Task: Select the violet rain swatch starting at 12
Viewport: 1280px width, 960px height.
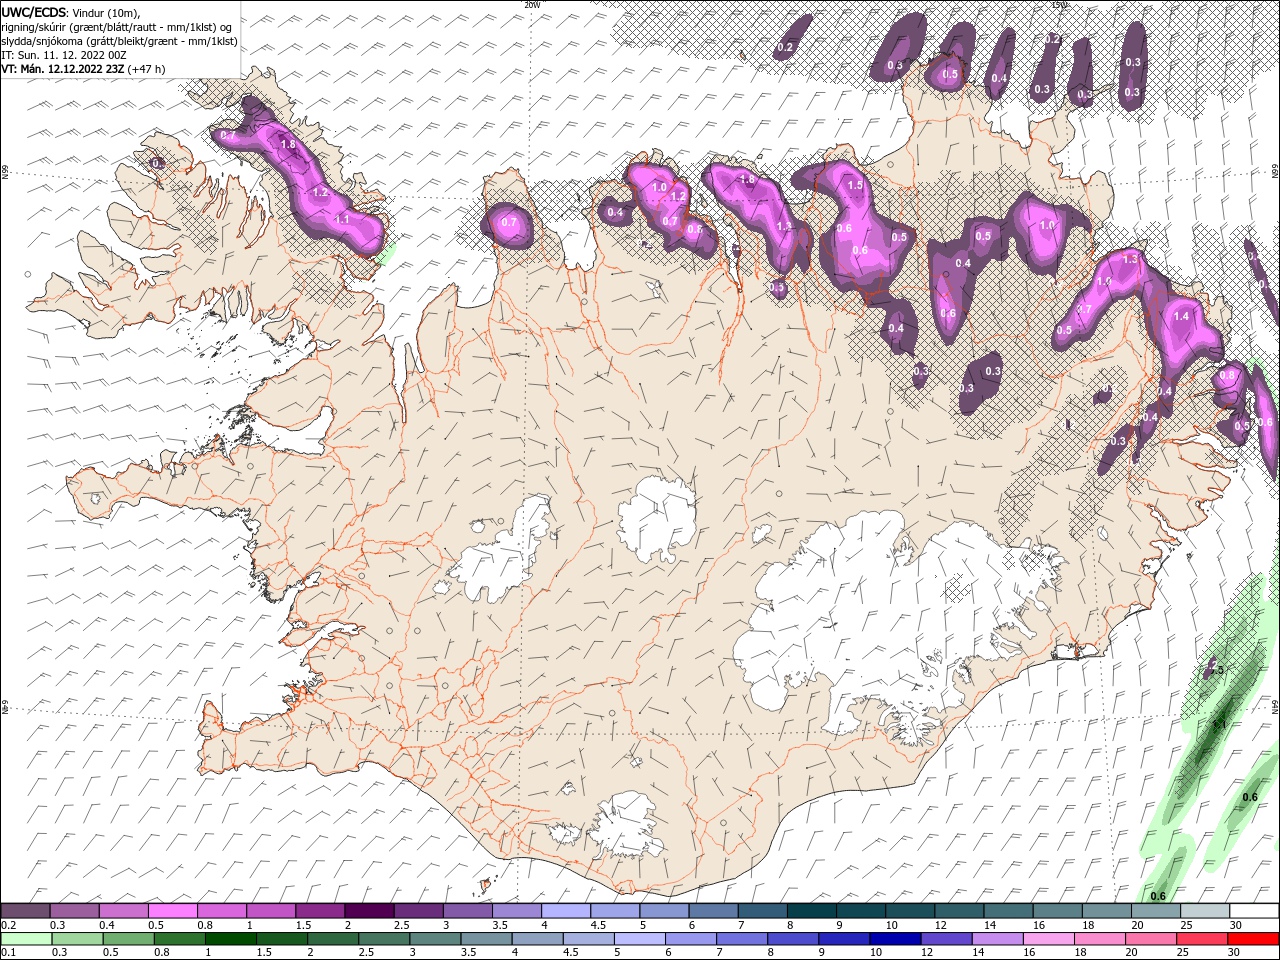Action: pos(946,938)
